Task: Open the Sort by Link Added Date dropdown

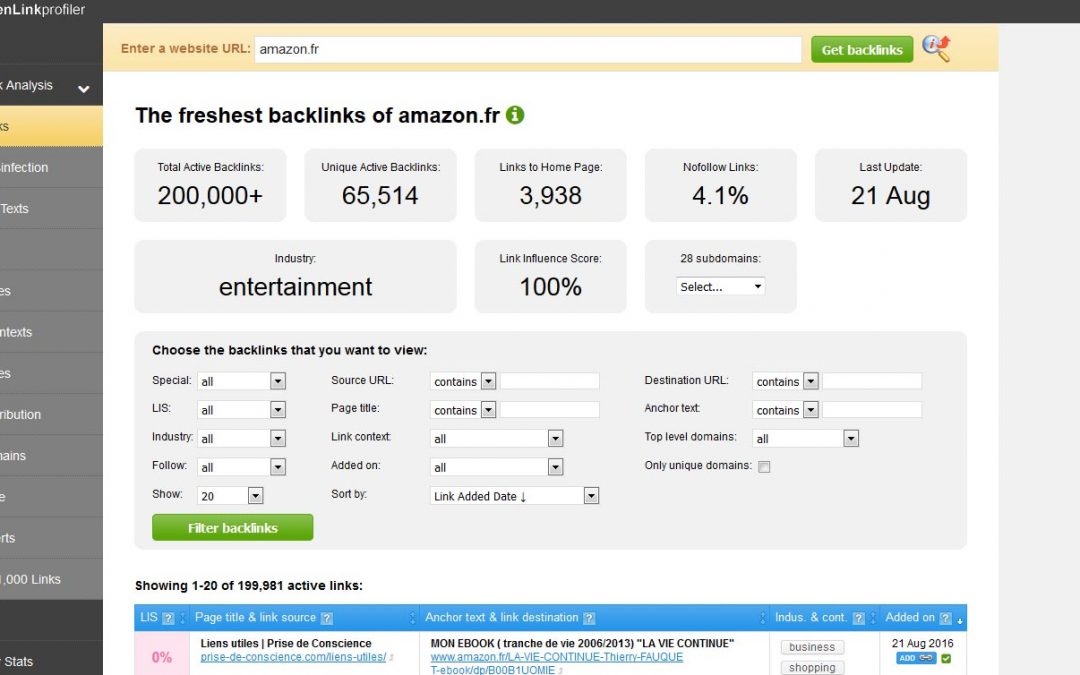Action: click(x=515, y=496)
